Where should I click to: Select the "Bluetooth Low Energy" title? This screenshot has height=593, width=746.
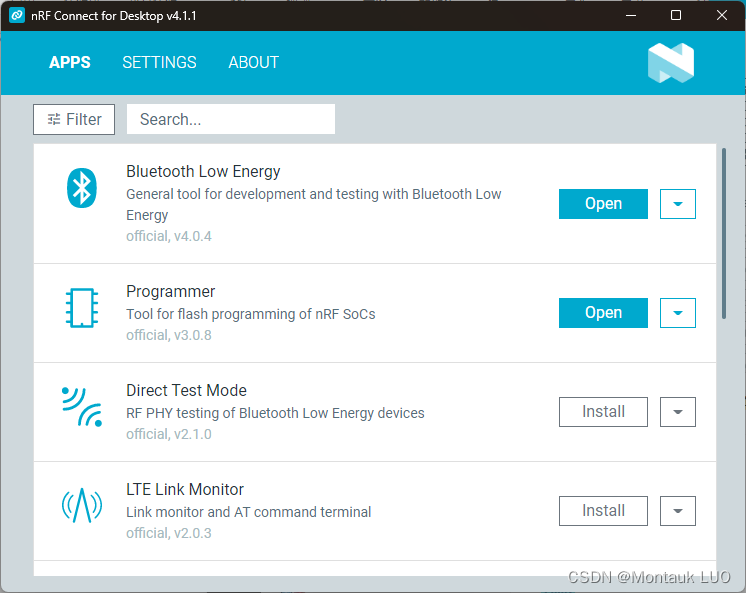coord(203,171)
